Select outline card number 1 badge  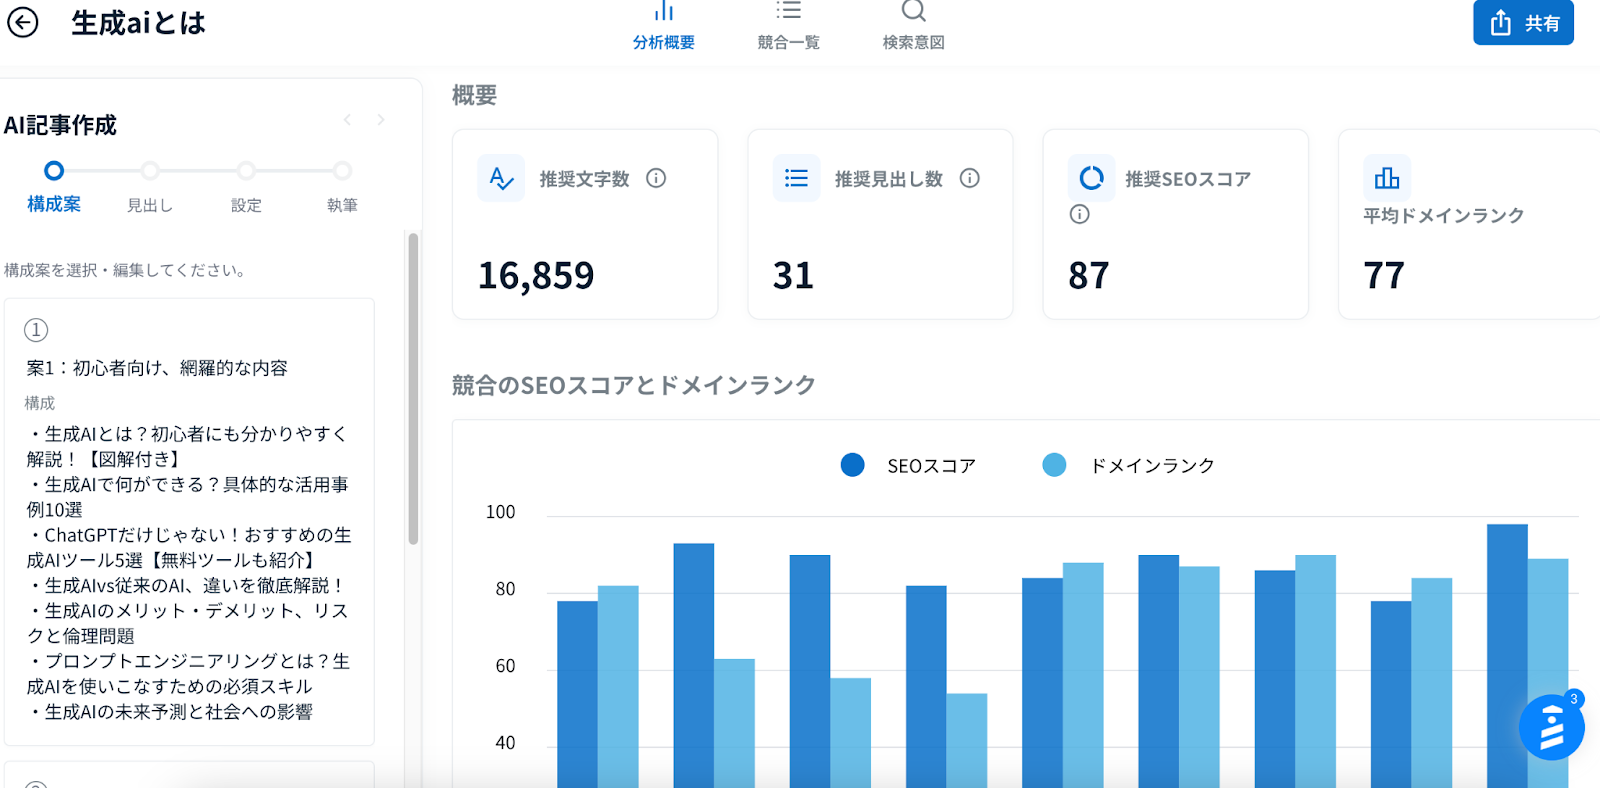click(x=36, y=330)
